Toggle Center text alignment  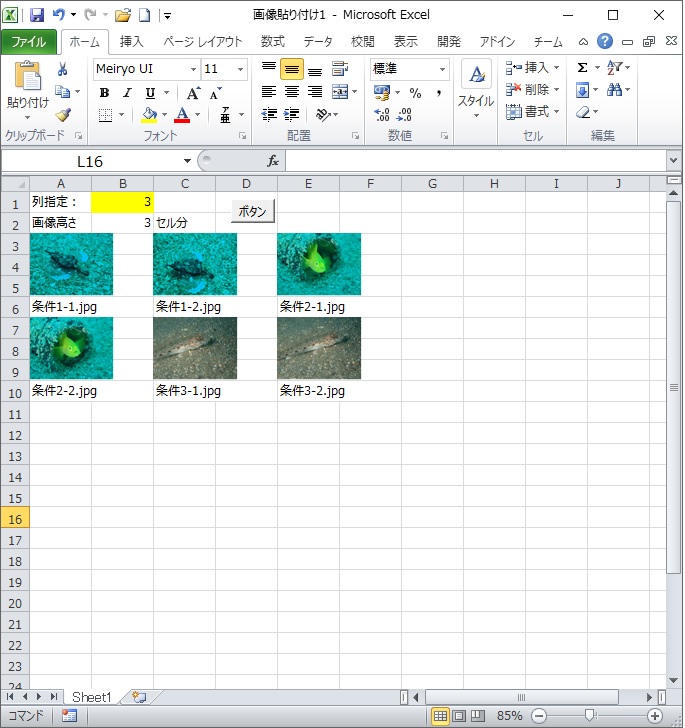point(292,91)
